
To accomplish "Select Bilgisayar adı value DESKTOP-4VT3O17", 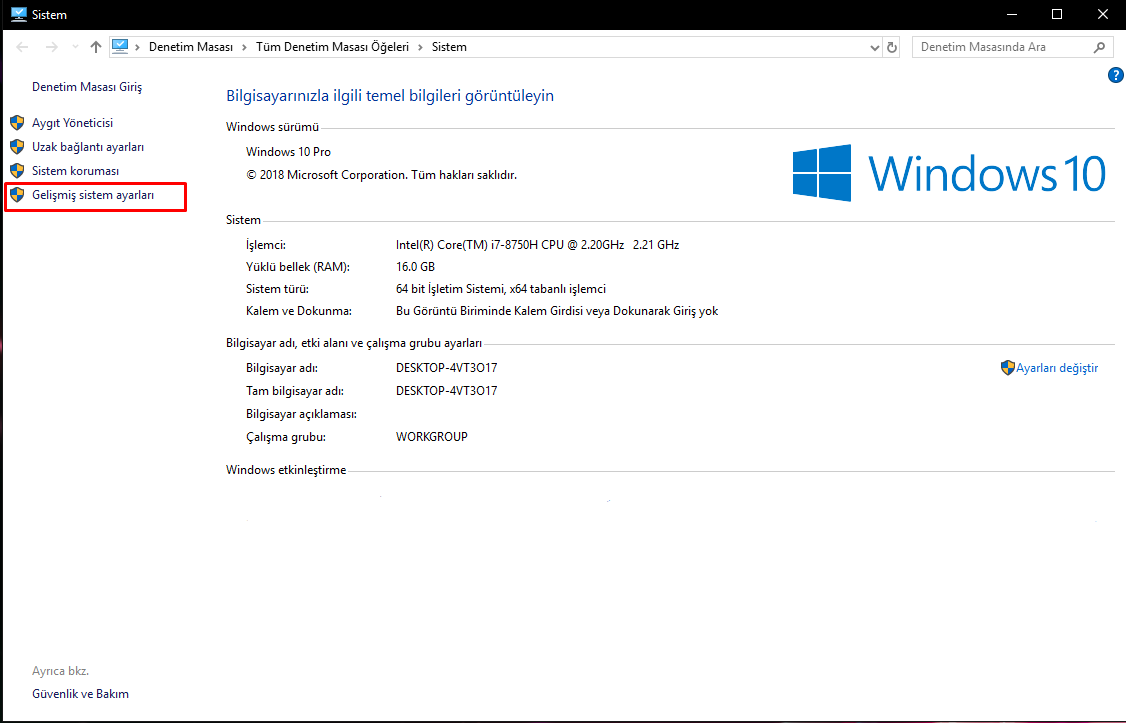I will click(x=447, y=368).
